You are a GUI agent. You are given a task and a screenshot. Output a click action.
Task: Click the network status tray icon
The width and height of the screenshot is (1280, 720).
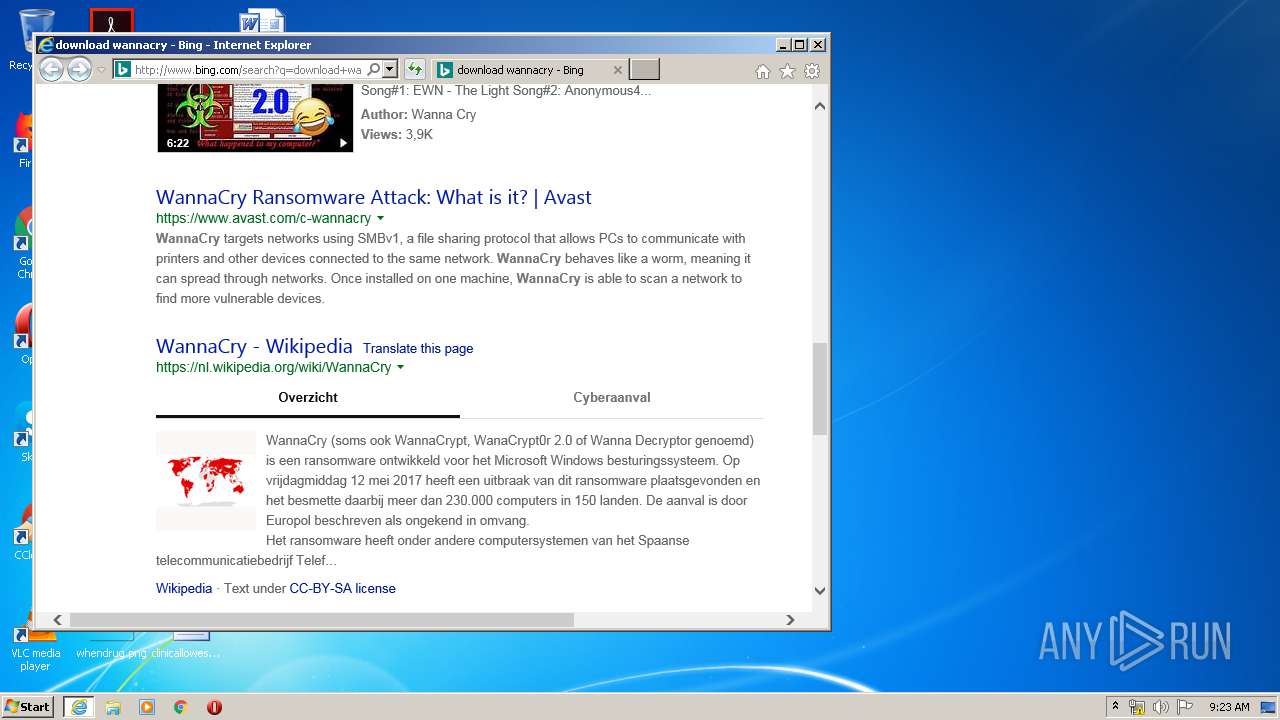1137,707
